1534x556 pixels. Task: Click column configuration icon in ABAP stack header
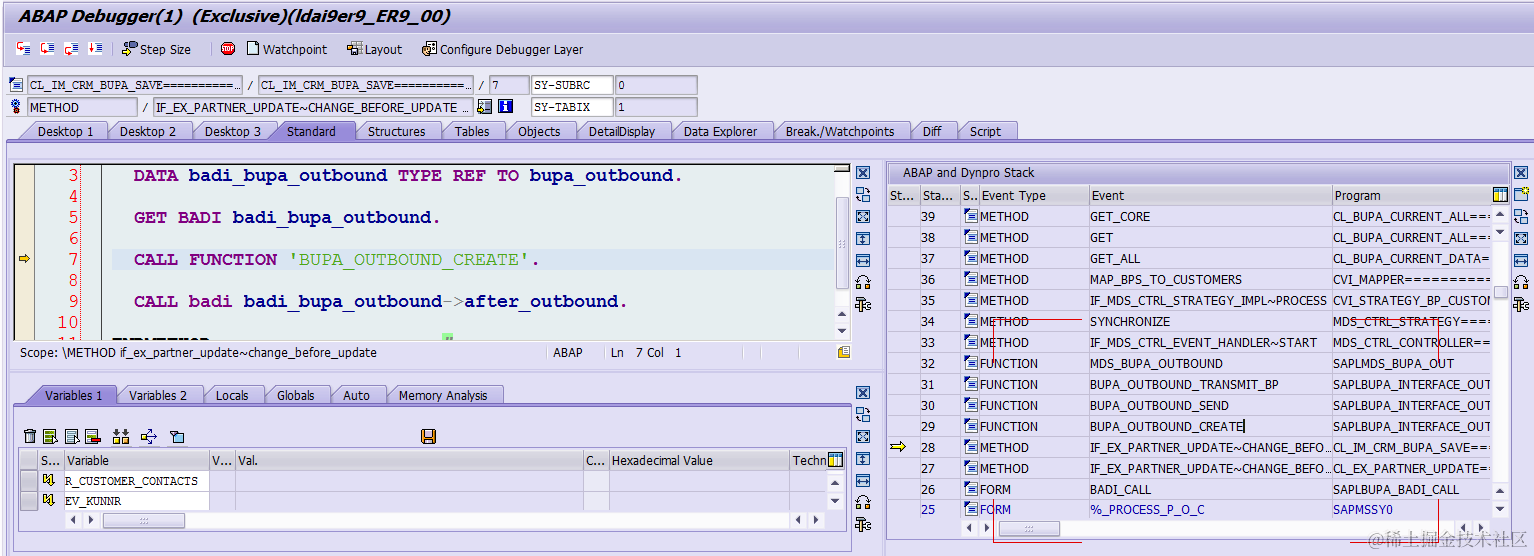click(1500, 195)
